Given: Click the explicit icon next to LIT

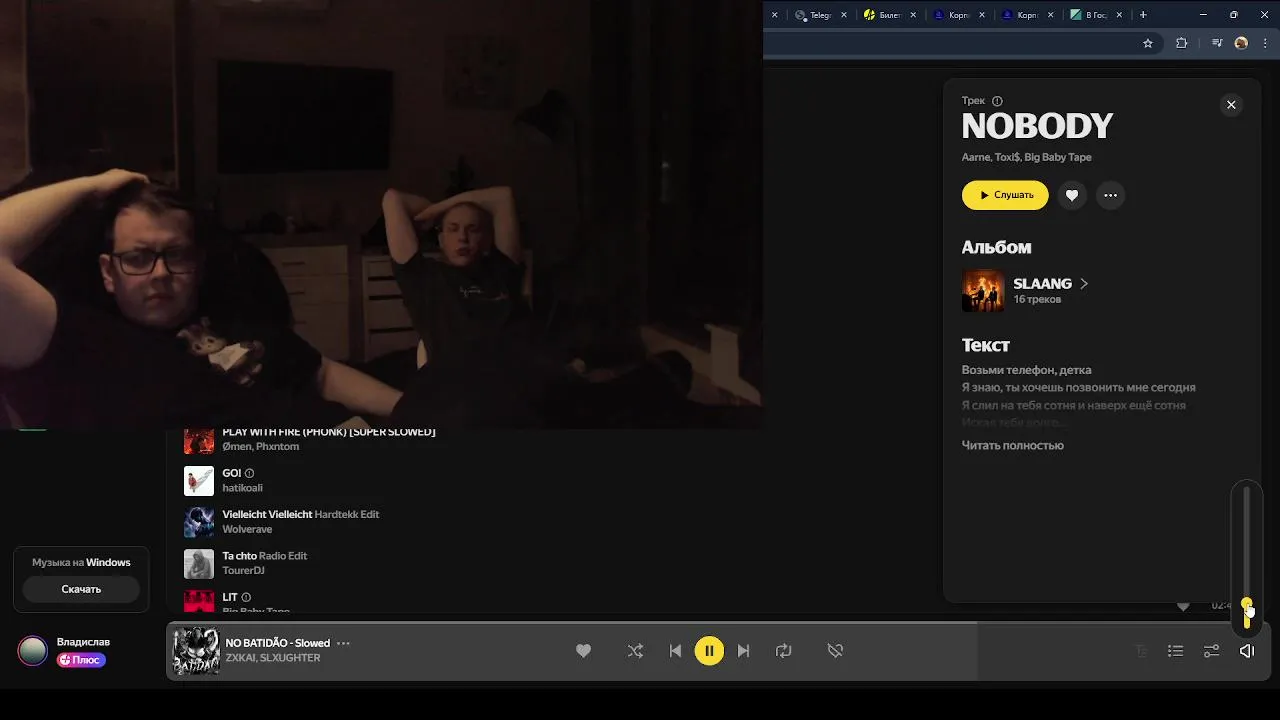Looking at the screenshot, I should click(246, 597).
